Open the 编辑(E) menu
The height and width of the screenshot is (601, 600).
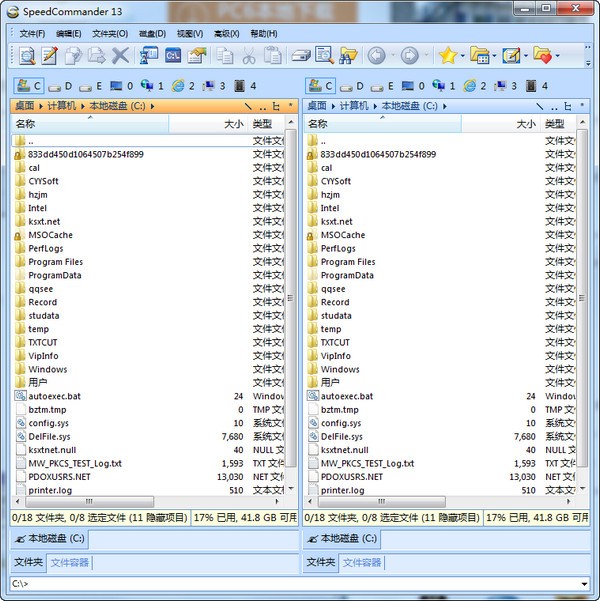coord(69,34)
